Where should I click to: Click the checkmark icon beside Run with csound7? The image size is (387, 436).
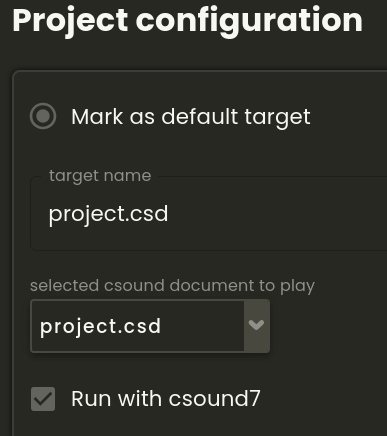point(43,399)
